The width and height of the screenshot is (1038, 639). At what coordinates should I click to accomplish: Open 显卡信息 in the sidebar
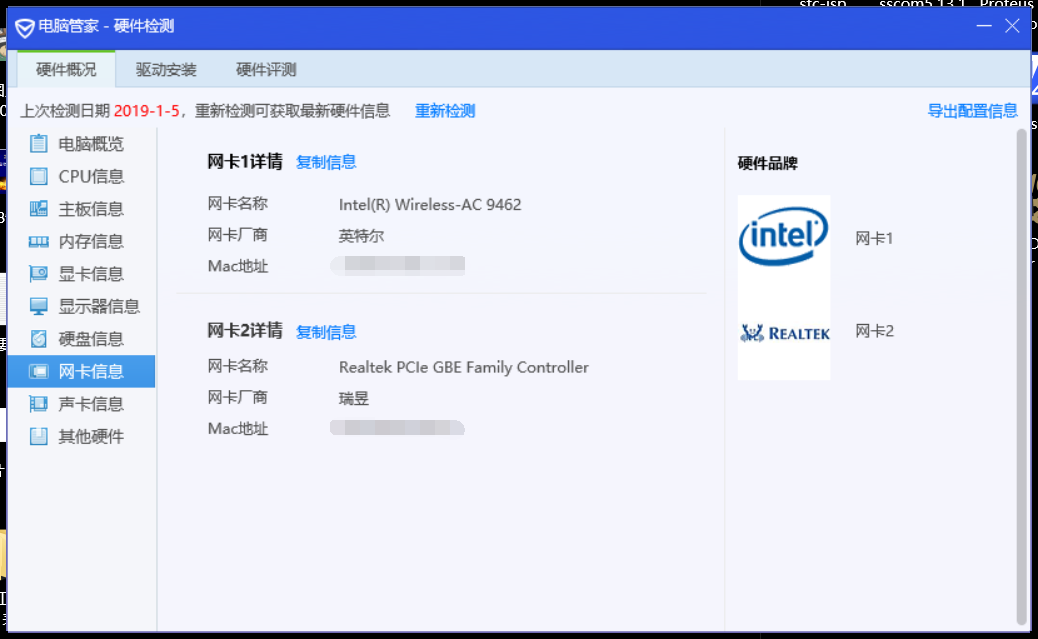(81, 273)
